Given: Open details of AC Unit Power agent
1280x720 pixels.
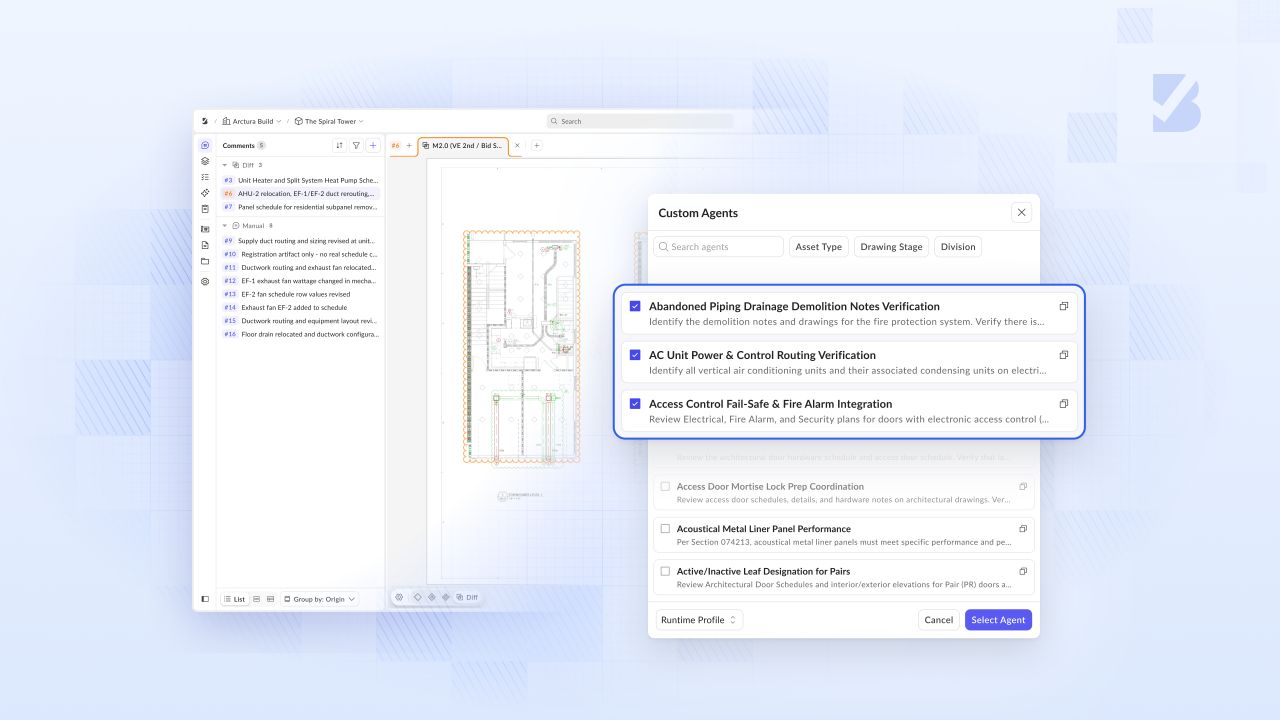Looking at the screenshot, I should click(x=1064, y=355).
